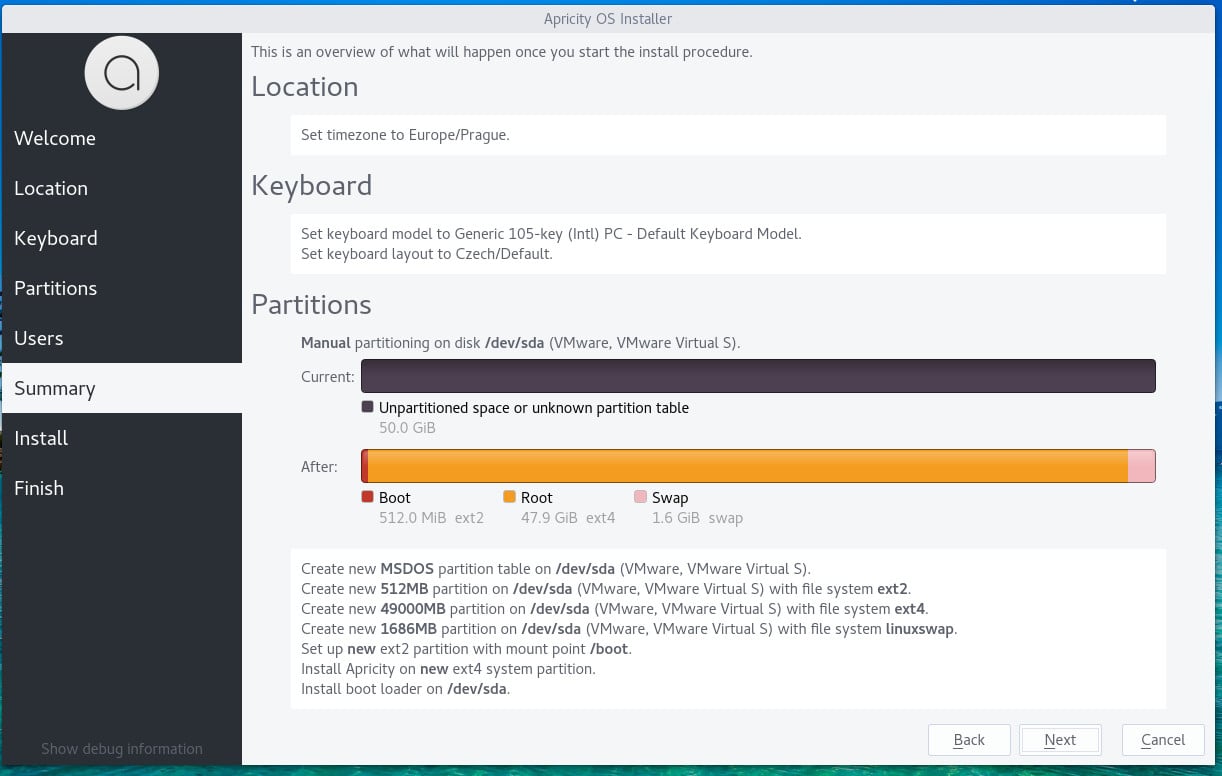Click the red Boot legend square
The height and width of the screenshot is (776, 1222).
tap(367, 496)
